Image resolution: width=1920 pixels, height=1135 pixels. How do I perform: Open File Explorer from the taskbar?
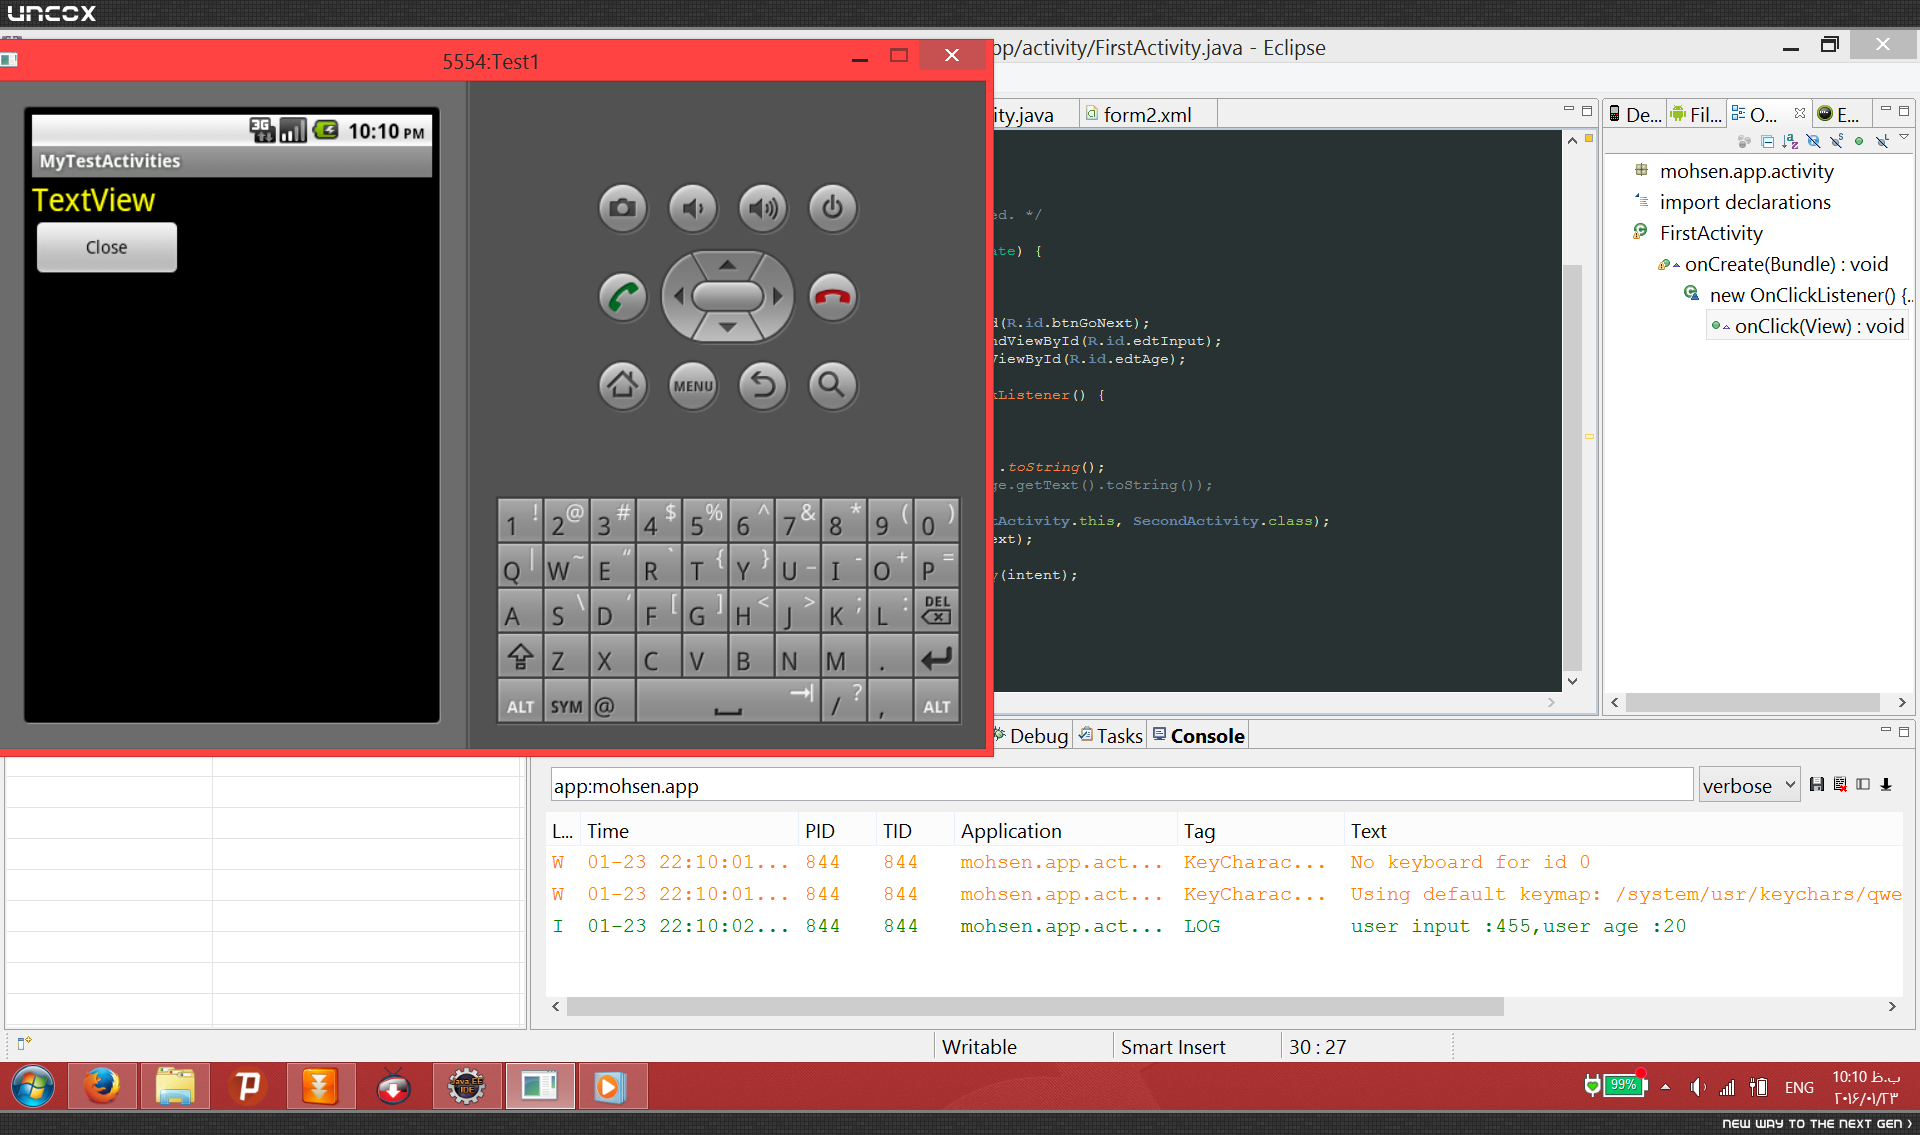pos(175,1086)
